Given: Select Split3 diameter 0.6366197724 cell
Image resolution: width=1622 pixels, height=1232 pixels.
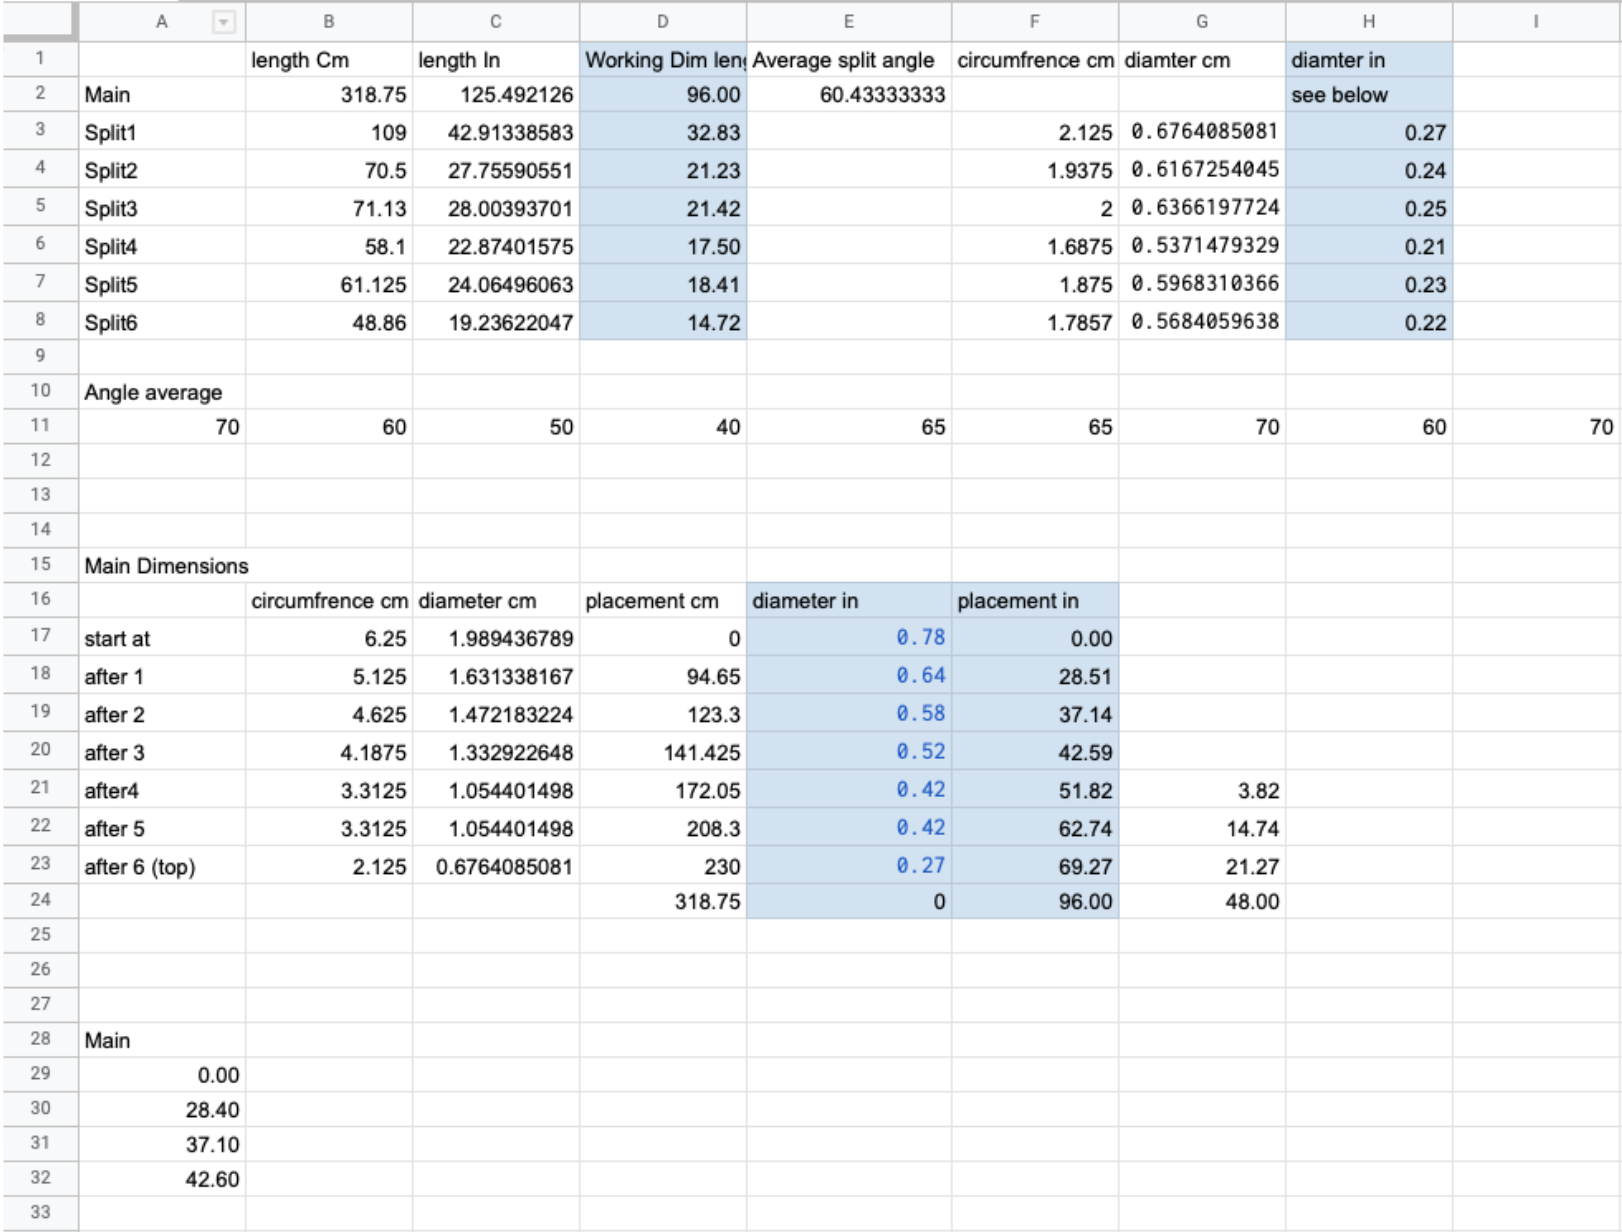Looking at the screenshot, I should coord(1202,208).
